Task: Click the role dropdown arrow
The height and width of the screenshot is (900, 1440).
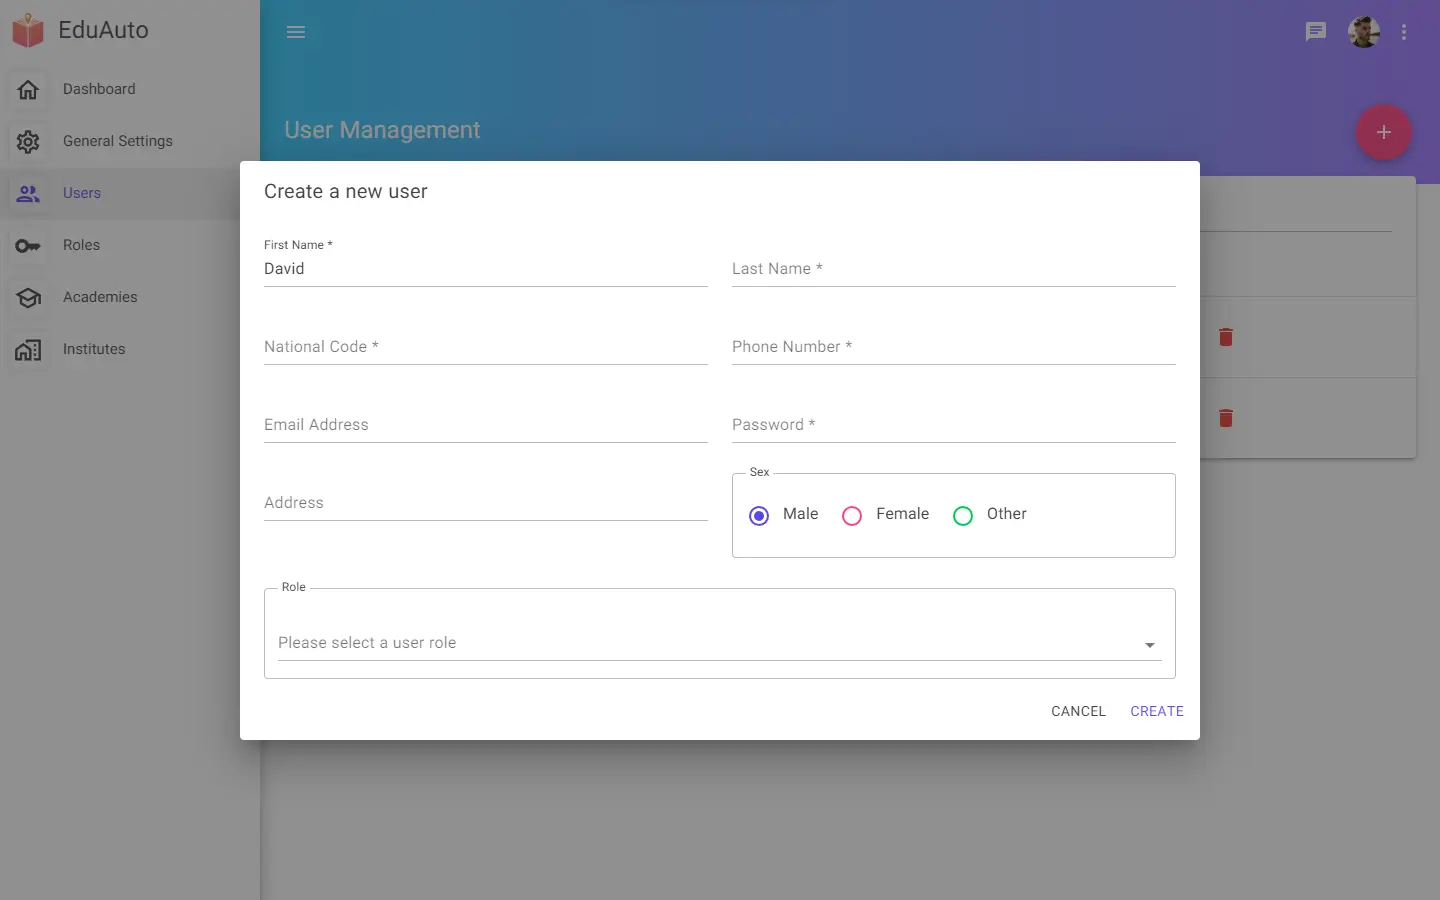Action: tap(1150, 645)
